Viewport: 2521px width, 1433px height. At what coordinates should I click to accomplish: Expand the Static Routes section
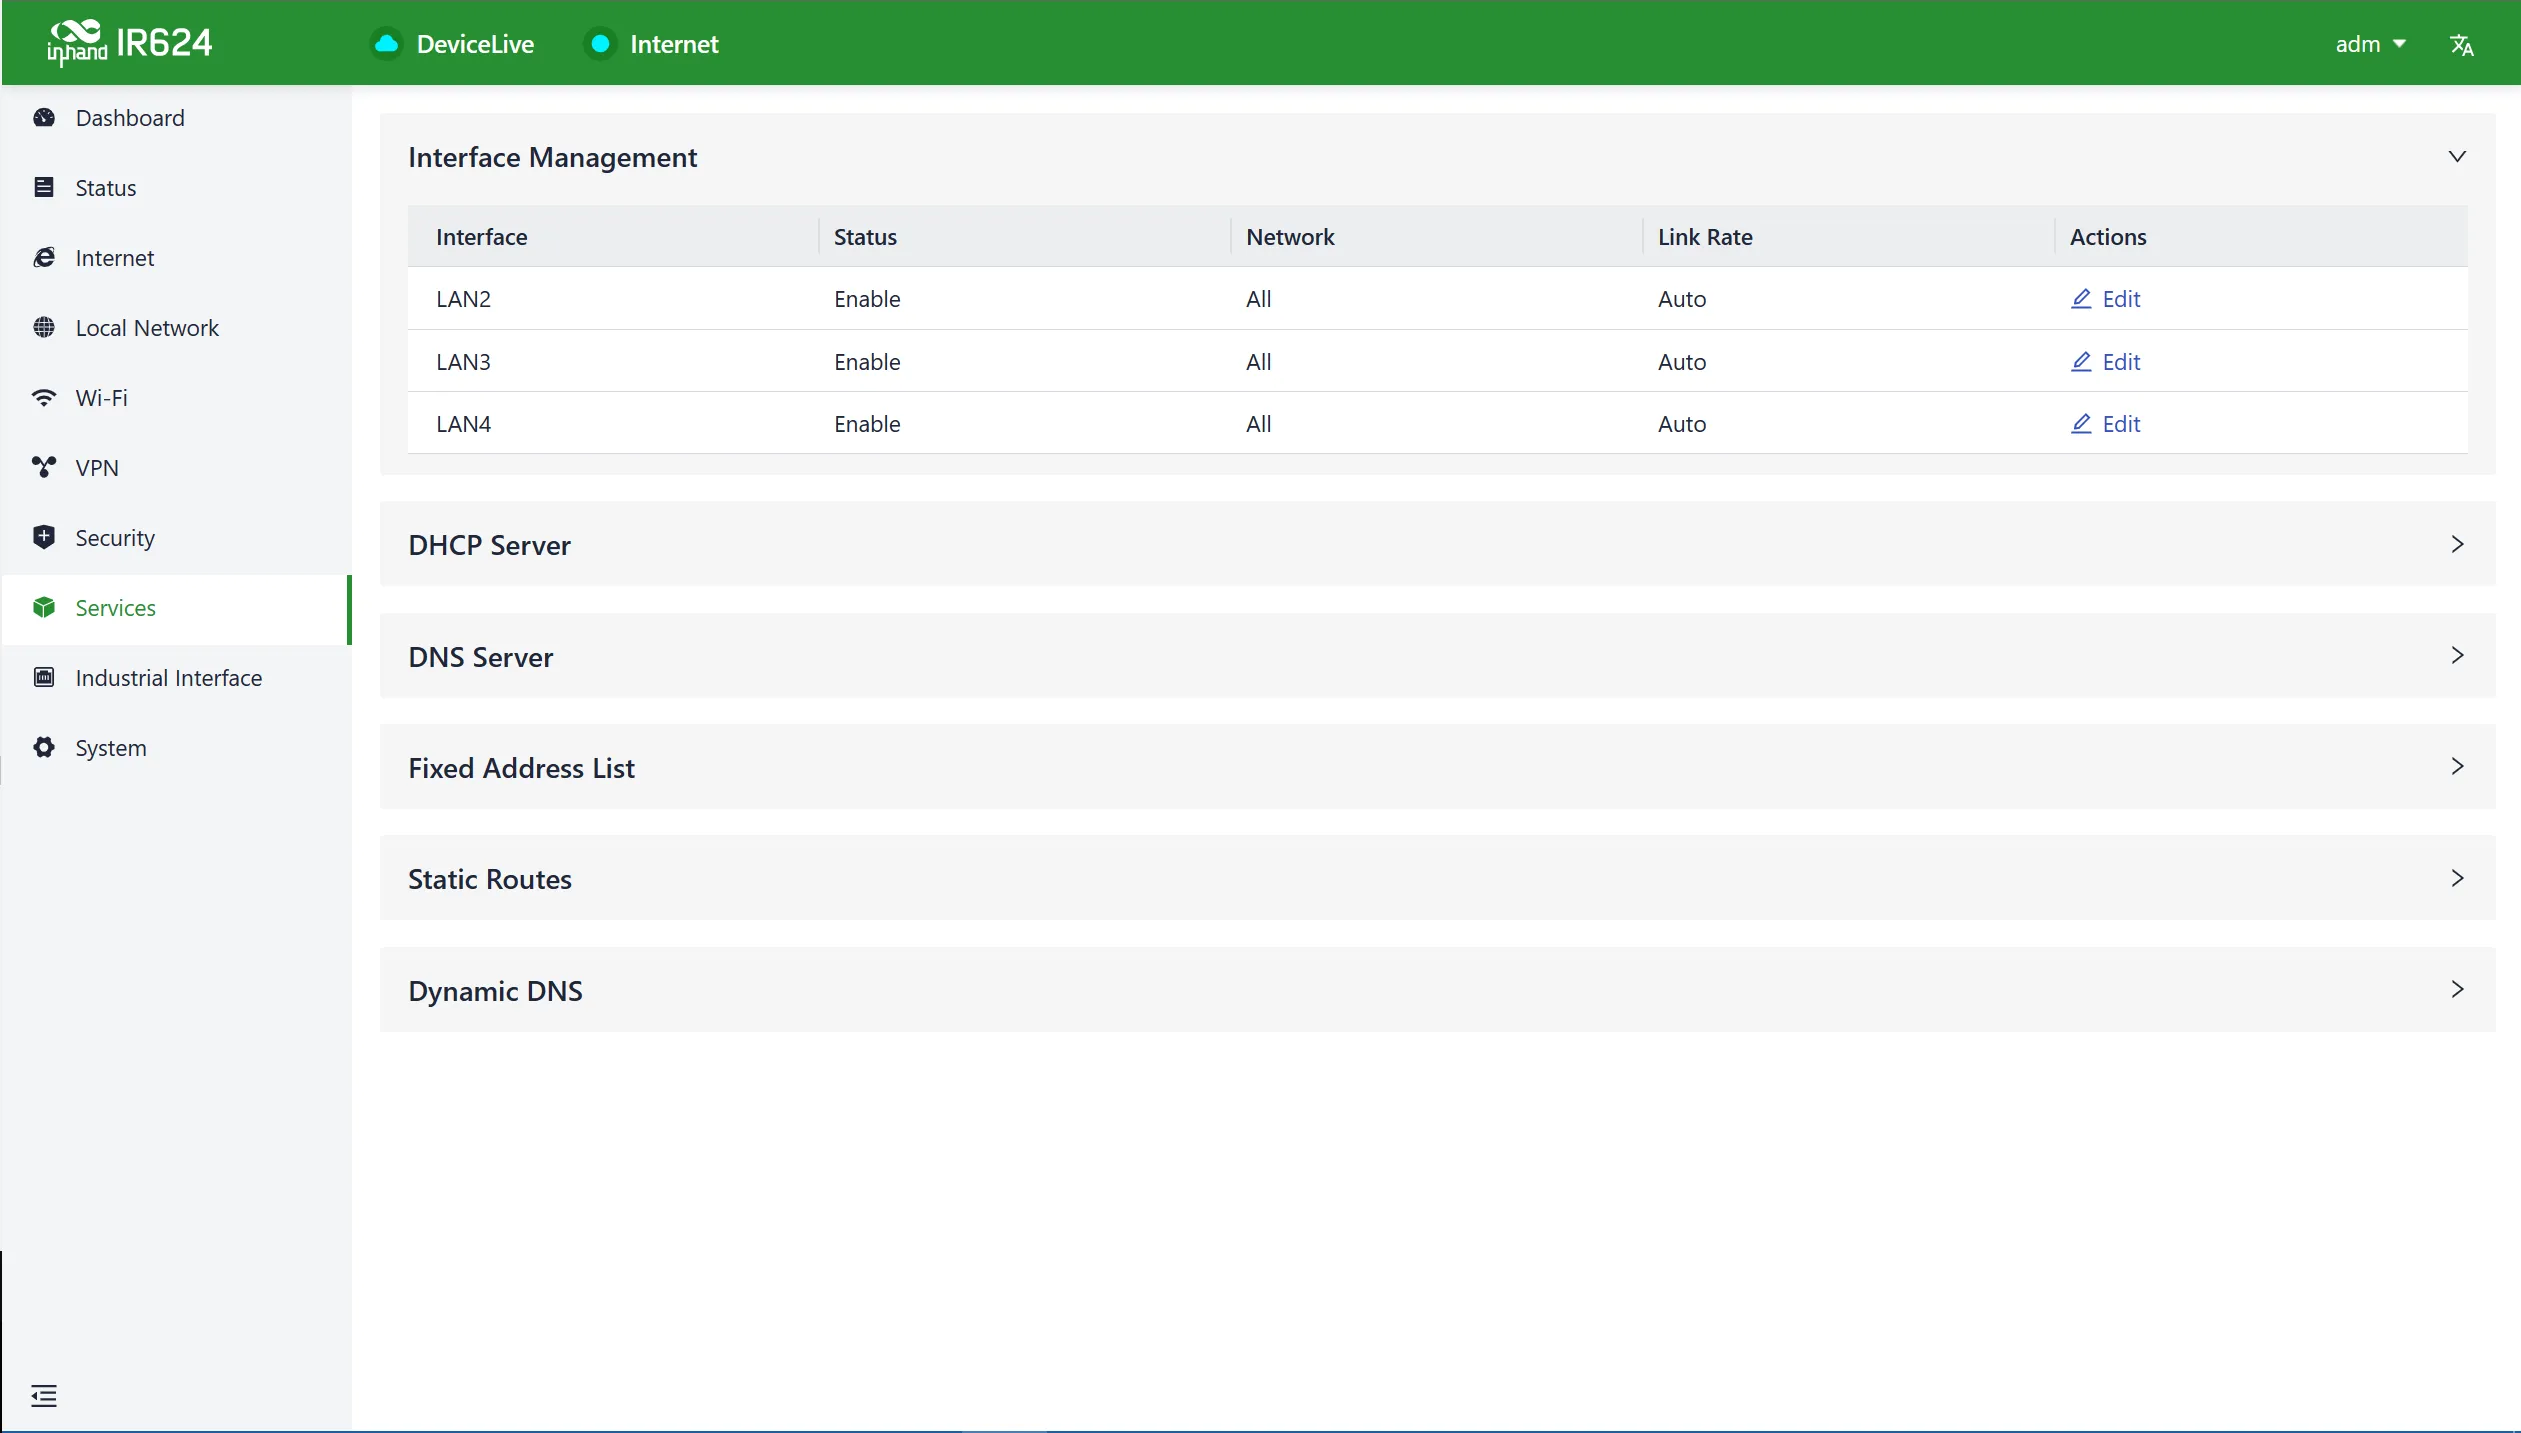point(2457,878)
